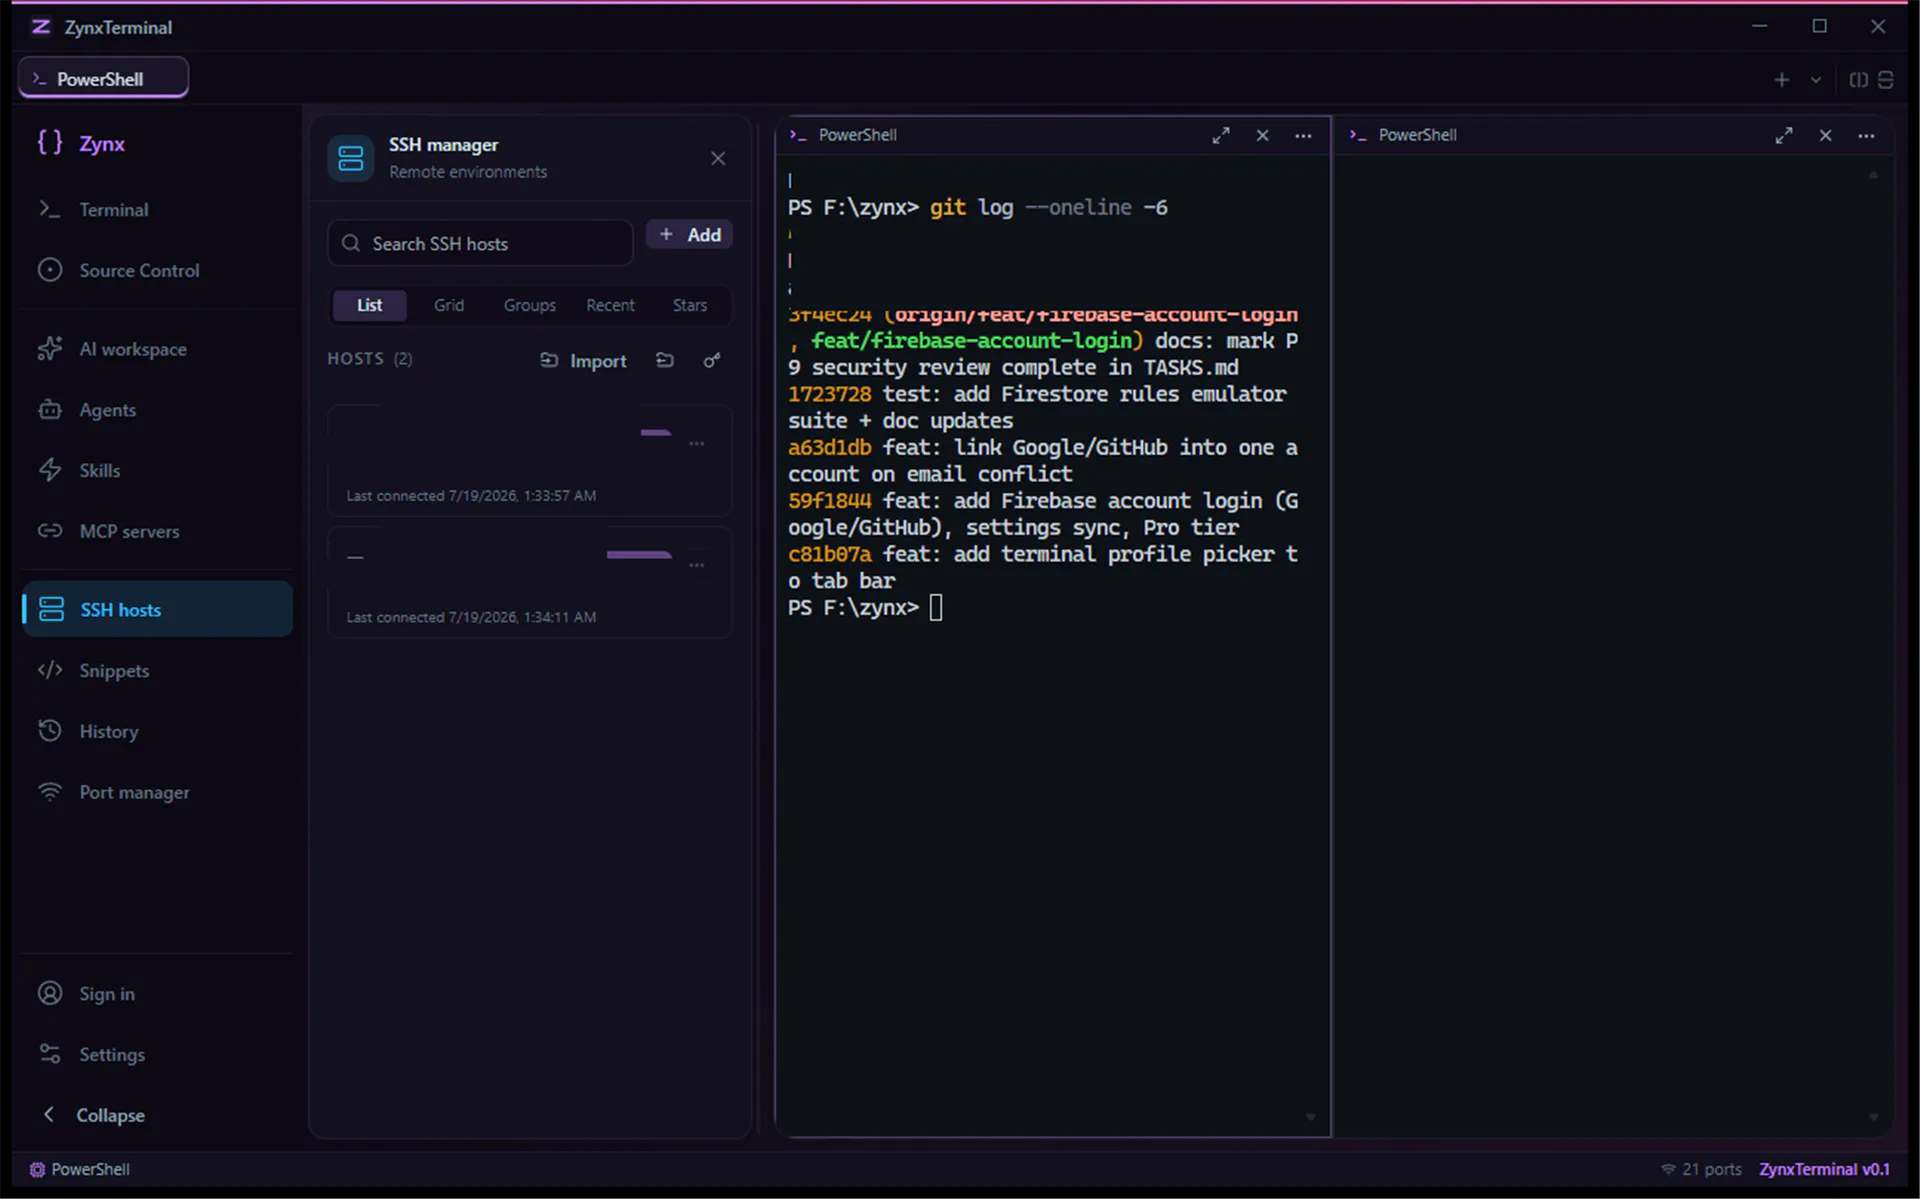Click the git log --oneline -6 command
Viewport: 1920px width, 1199px height.
click(1048, 207)
